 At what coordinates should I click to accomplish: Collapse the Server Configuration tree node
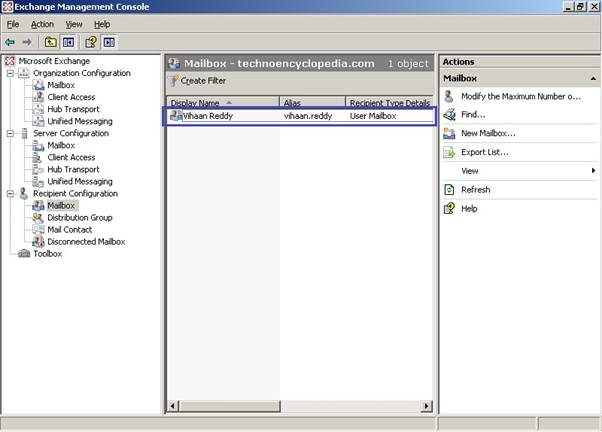pos(10,133)
